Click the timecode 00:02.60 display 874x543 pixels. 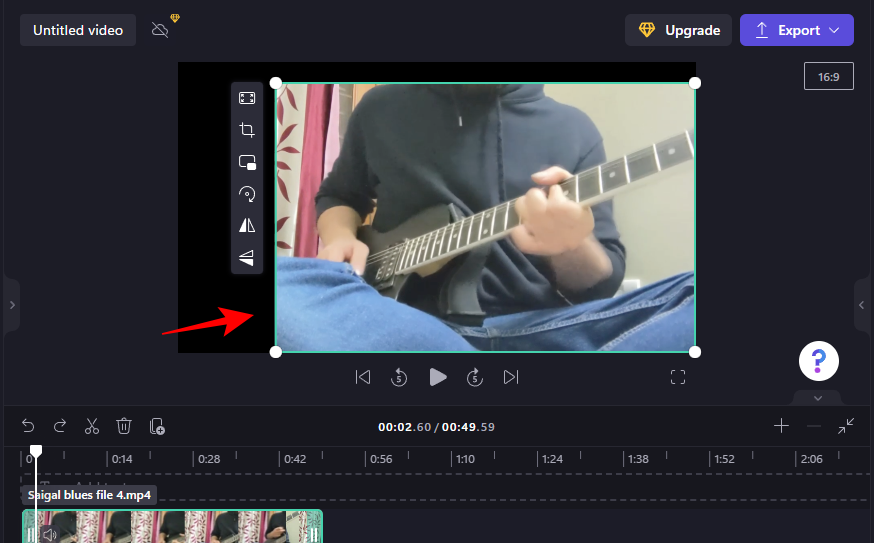click(x=404, y=427)
